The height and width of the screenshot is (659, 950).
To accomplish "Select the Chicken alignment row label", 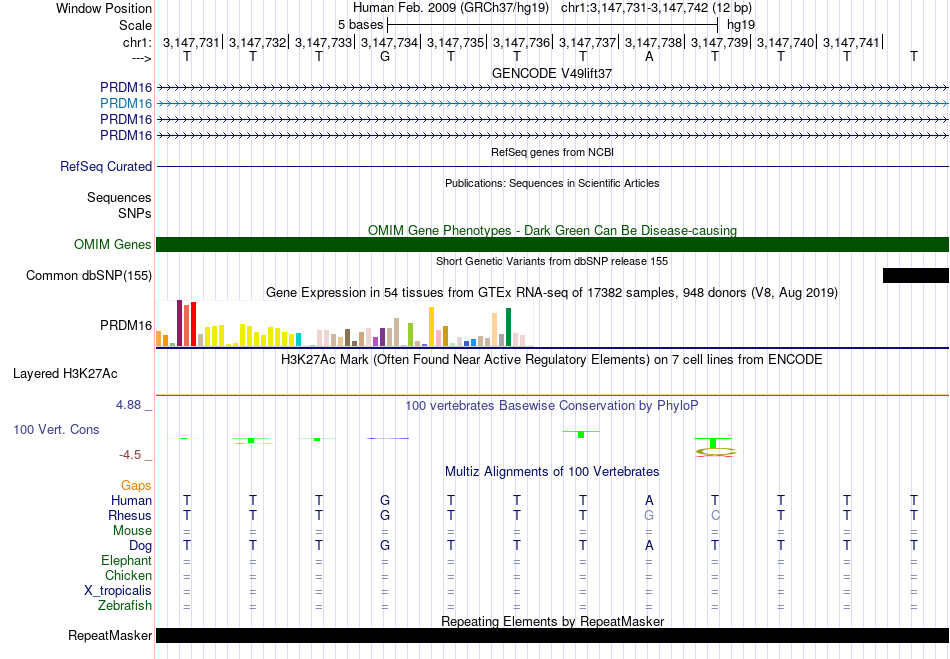I will click(x=128, y=575).
